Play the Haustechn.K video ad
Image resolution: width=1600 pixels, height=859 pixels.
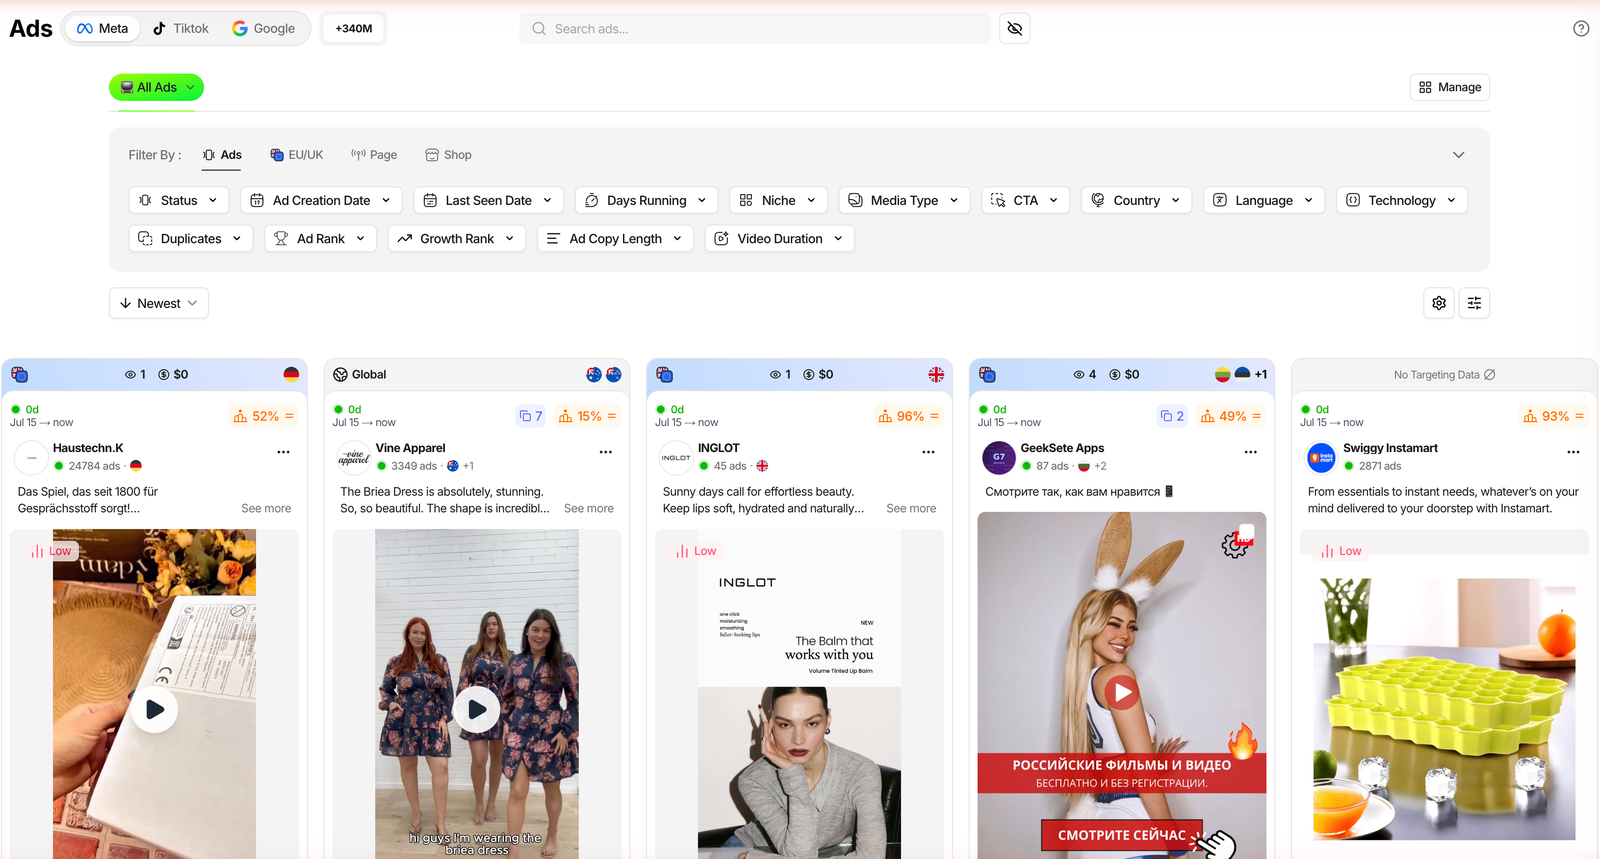(x=155, y=709)
